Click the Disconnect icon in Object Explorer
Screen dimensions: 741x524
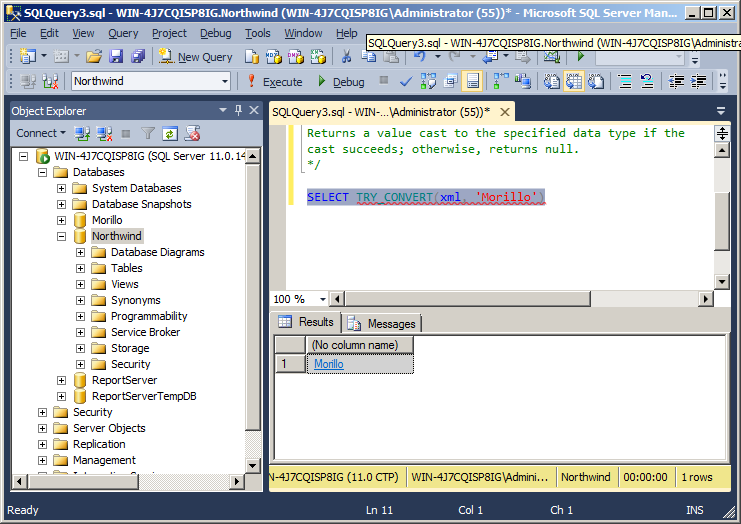pyautogui.click(x=104, y=134)
